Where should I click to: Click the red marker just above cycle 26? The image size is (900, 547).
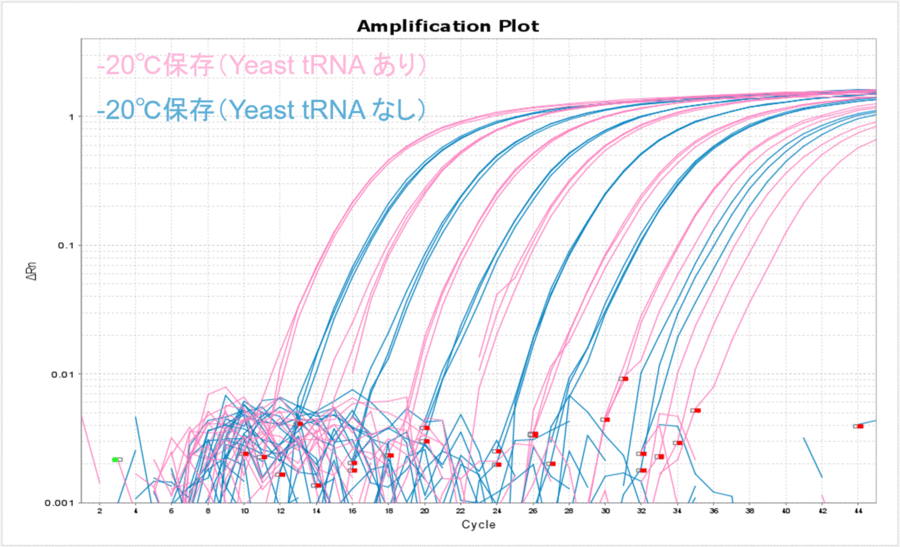[534, 434]
